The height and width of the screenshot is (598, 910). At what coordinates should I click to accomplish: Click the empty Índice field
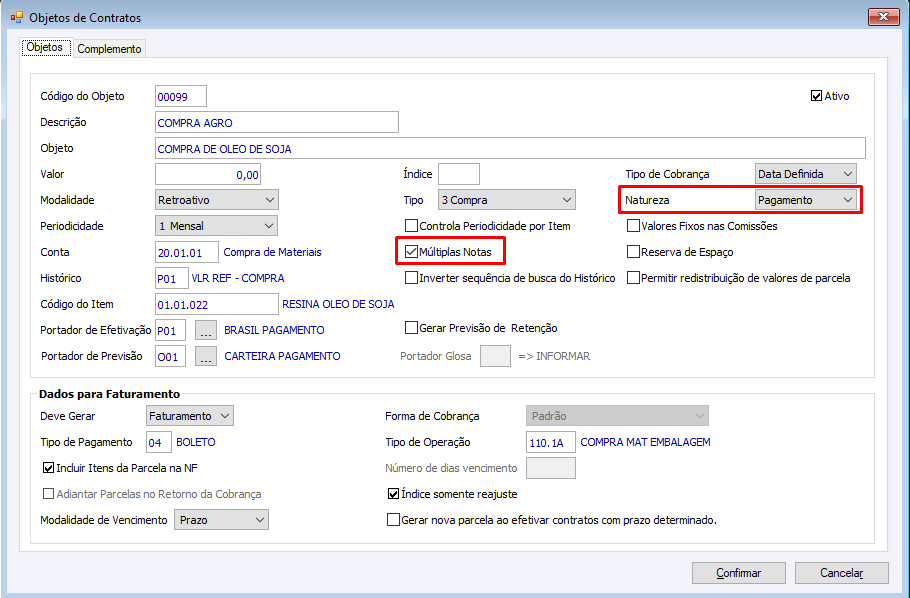point(458,174)
